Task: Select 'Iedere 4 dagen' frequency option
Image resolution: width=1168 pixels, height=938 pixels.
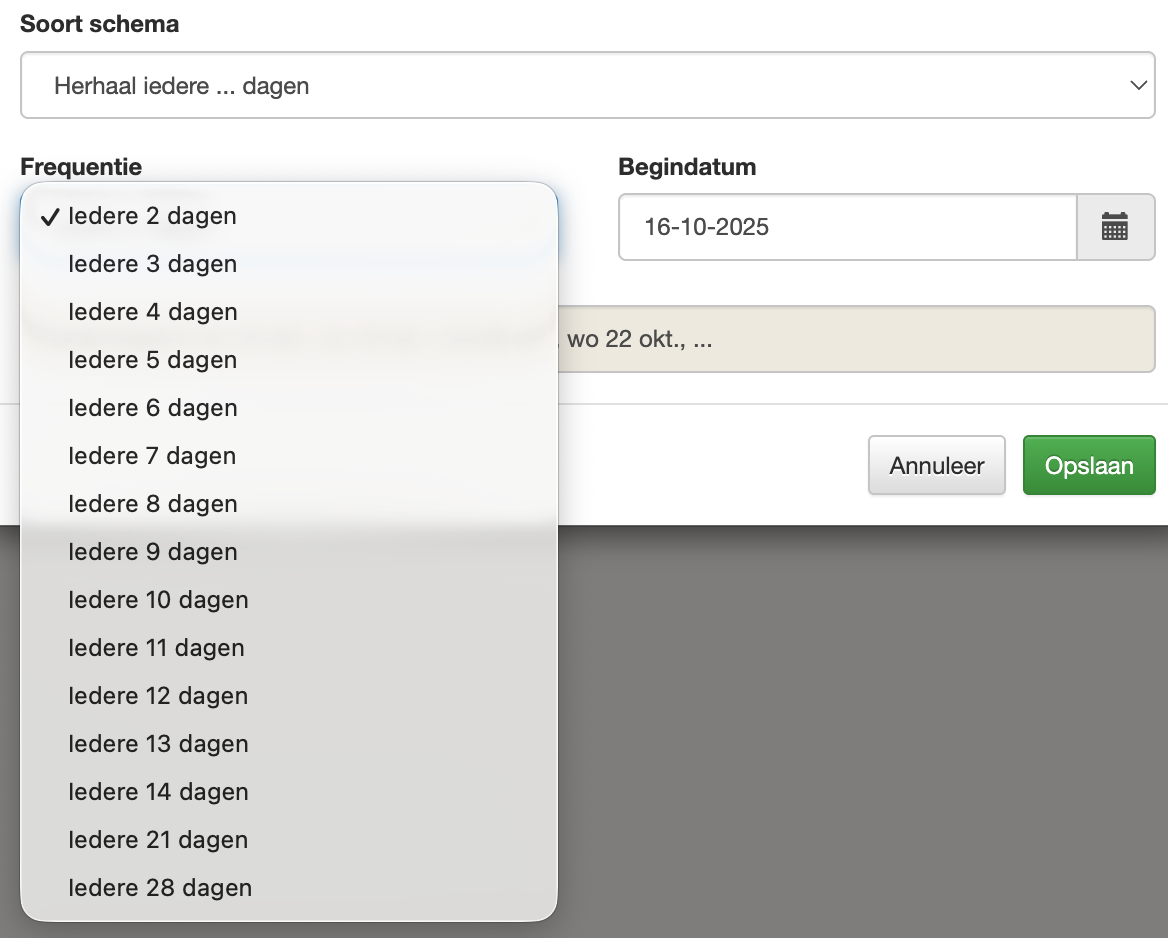Action: click(152, 312)
